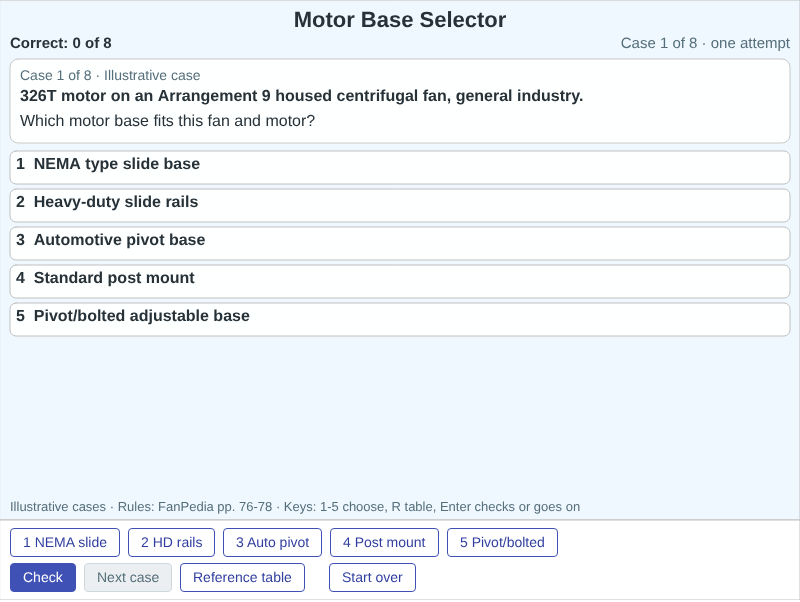This screenshot has width=800, height=602.
Task: Click the Correct: 0 of 8 score
Action: [61, 43]
